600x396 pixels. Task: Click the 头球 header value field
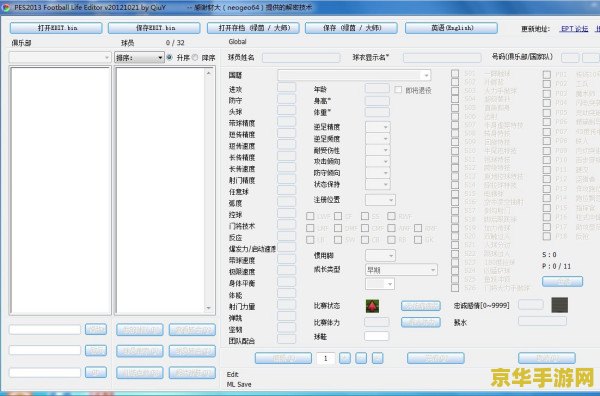tap(287, 111)
